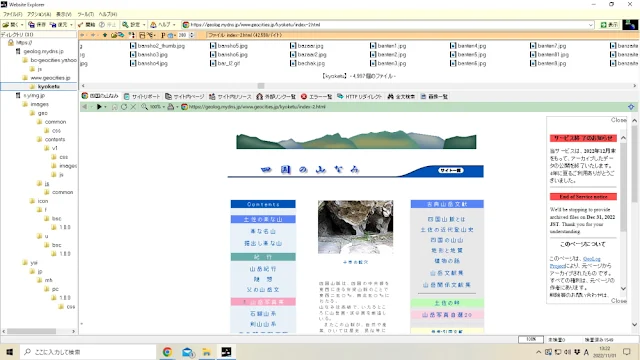Click the 開始 (Start) crawl icon
The height and width of the screenshot is (360, 640).
point(81,25)
